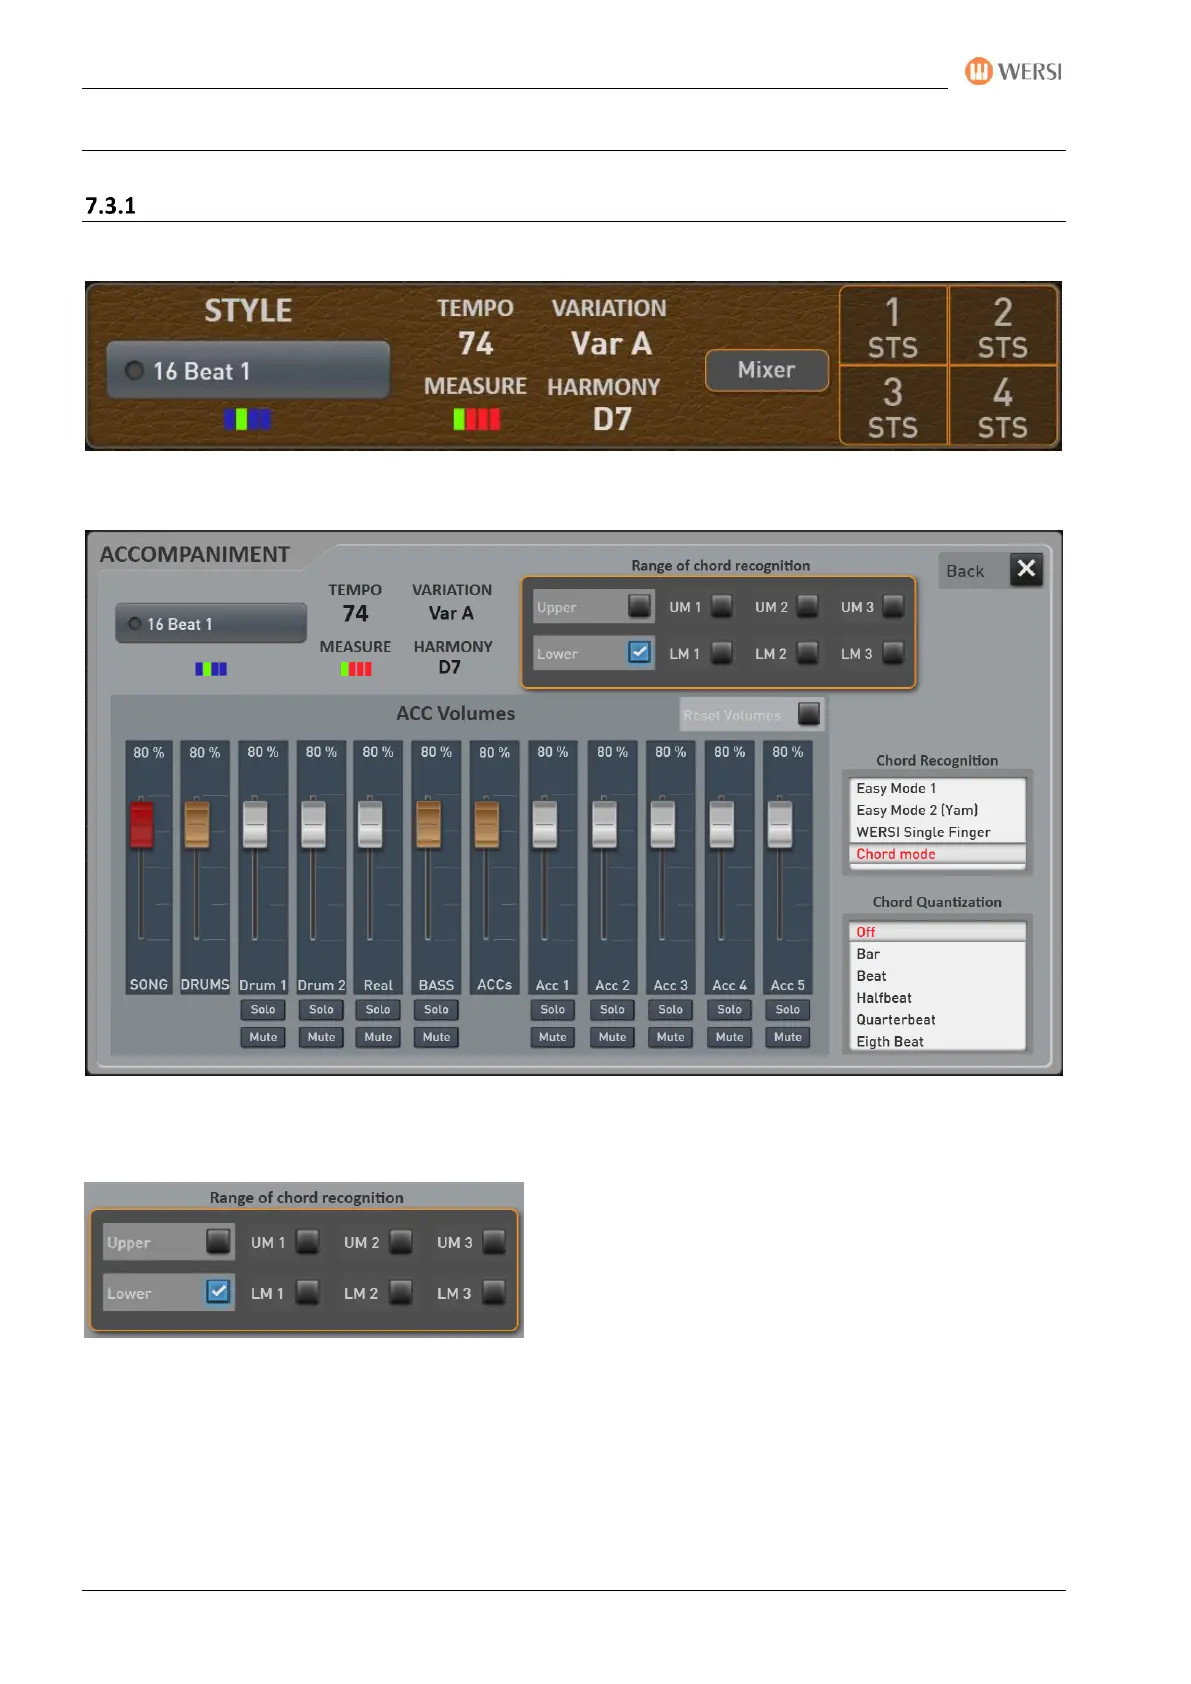Screen dimensions: 1191x1684
Task: Toggle UM 1 checkbox in Accompaniment window
Action: coord(721,606)
